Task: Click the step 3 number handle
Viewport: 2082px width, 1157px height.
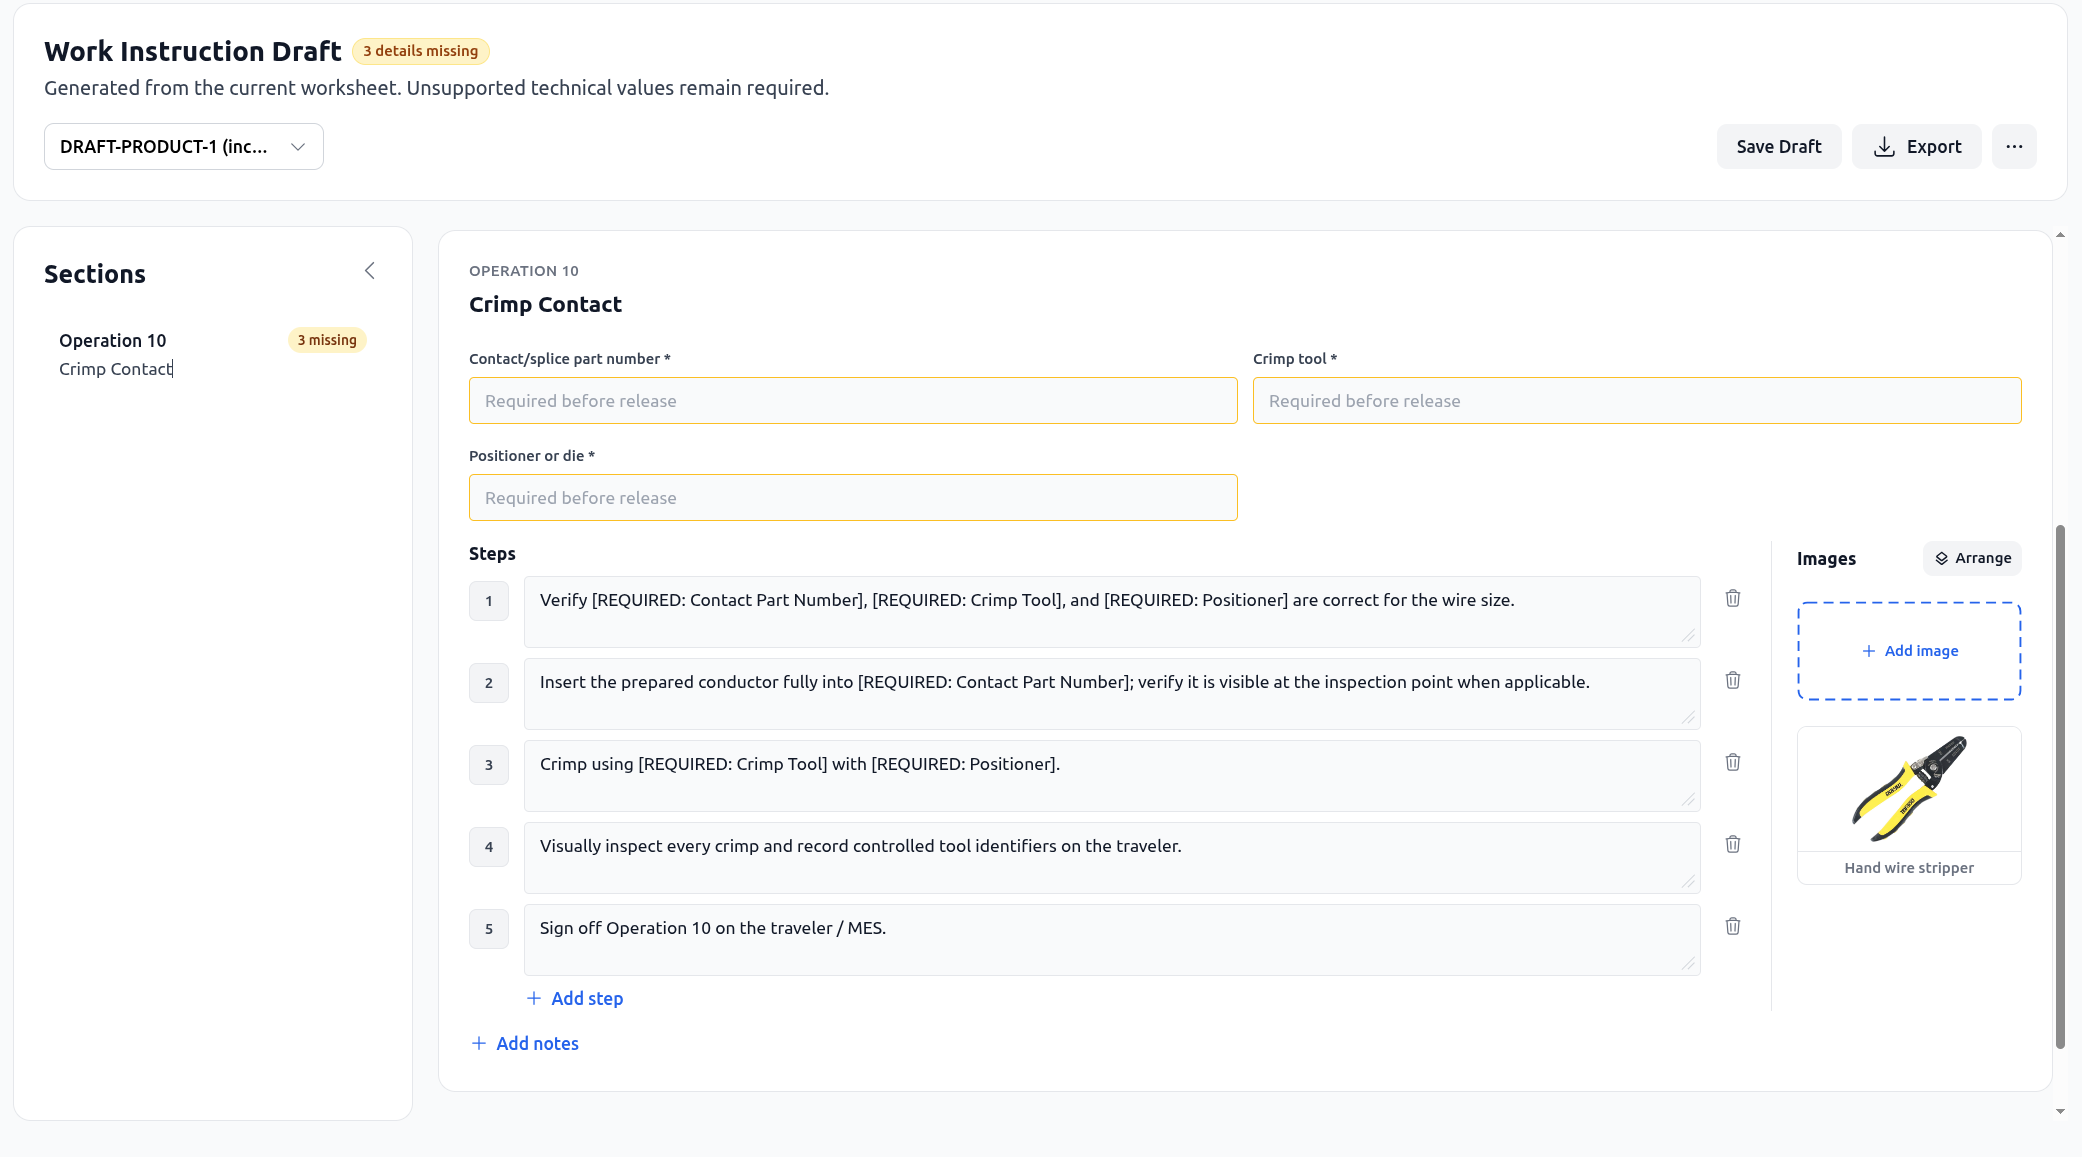Action: point(489,765)
